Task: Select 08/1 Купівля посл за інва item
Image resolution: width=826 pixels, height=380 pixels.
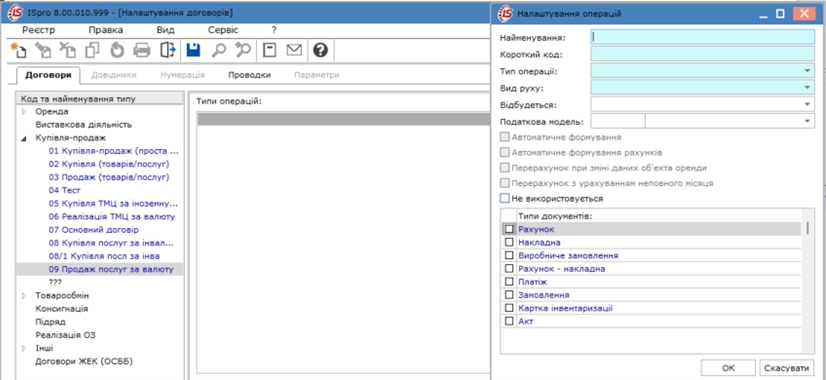Action: [x=104, y=256]
